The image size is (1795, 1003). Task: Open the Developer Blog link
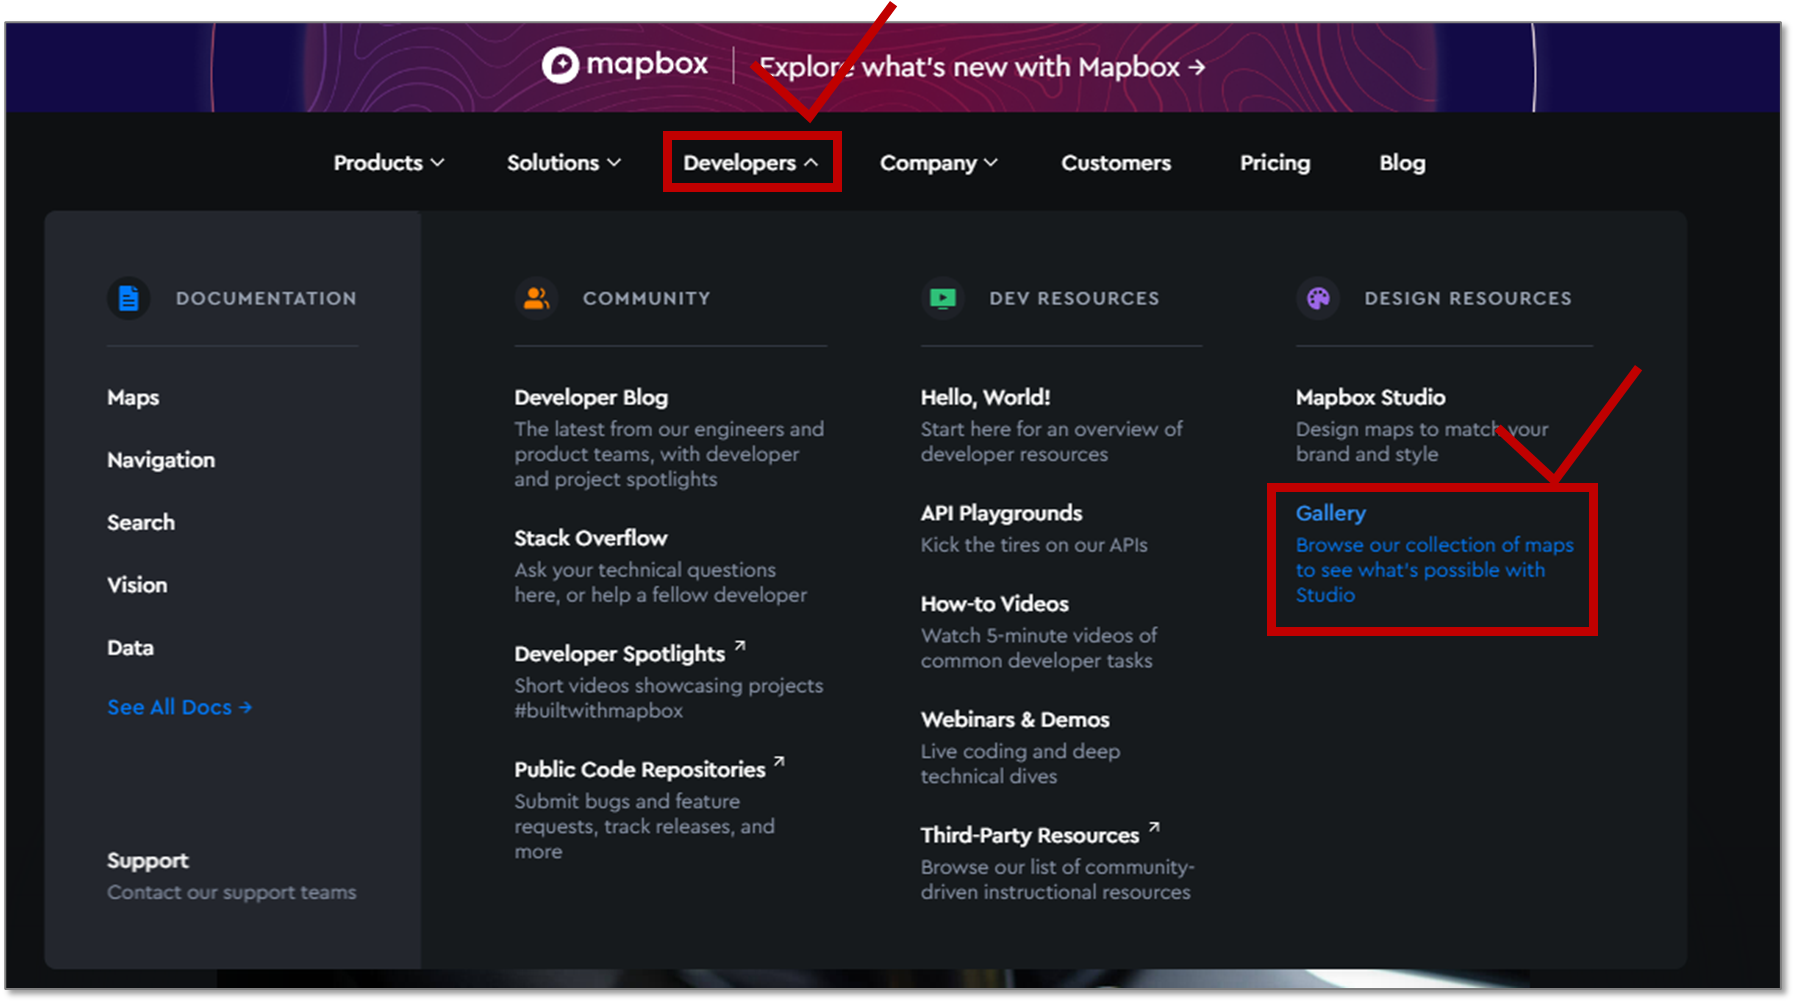coord(591,397)
